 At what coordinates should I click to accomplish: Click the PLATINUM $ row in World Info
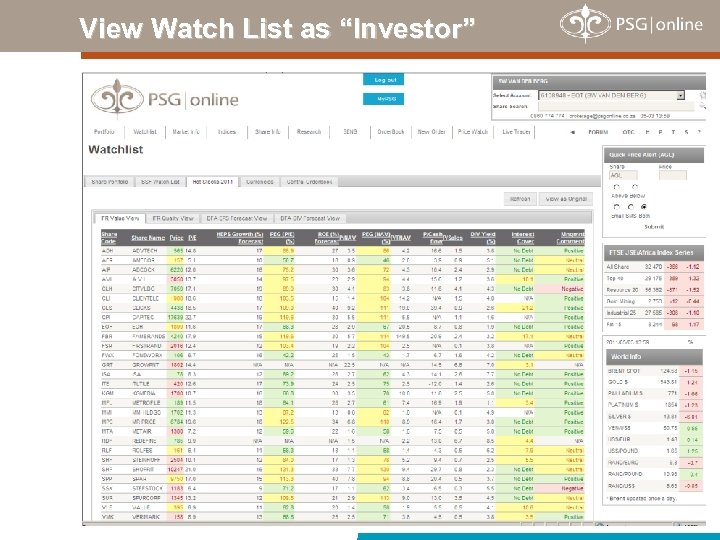click(653, 405)
